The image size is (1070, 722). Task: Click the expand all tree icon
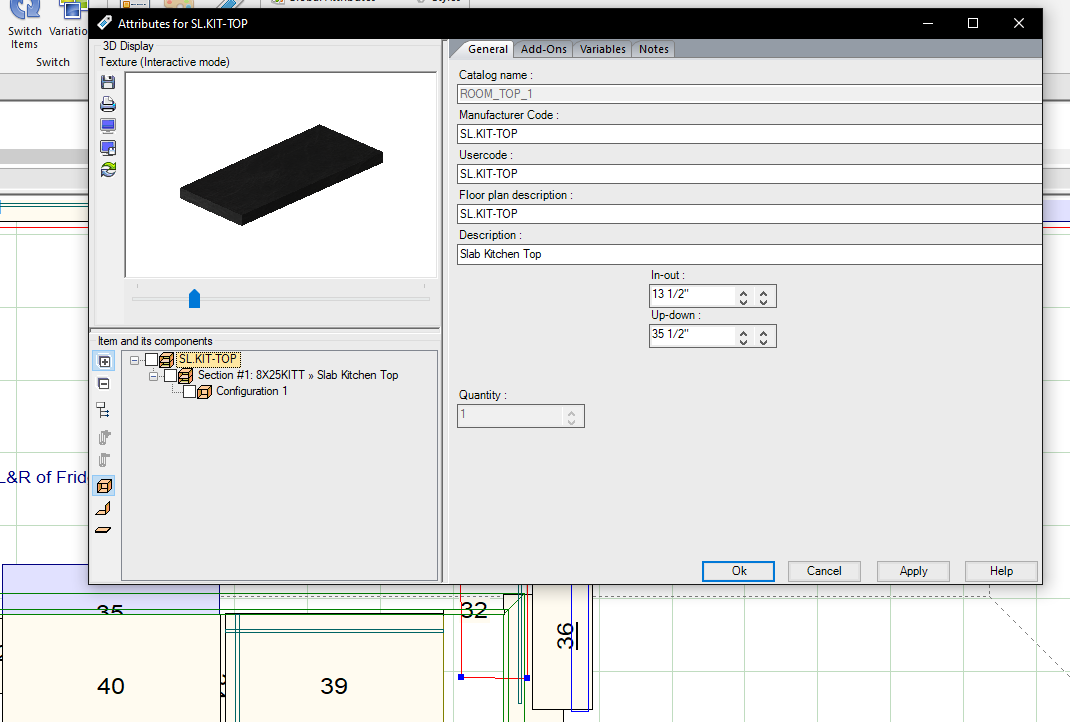point(104,361)
